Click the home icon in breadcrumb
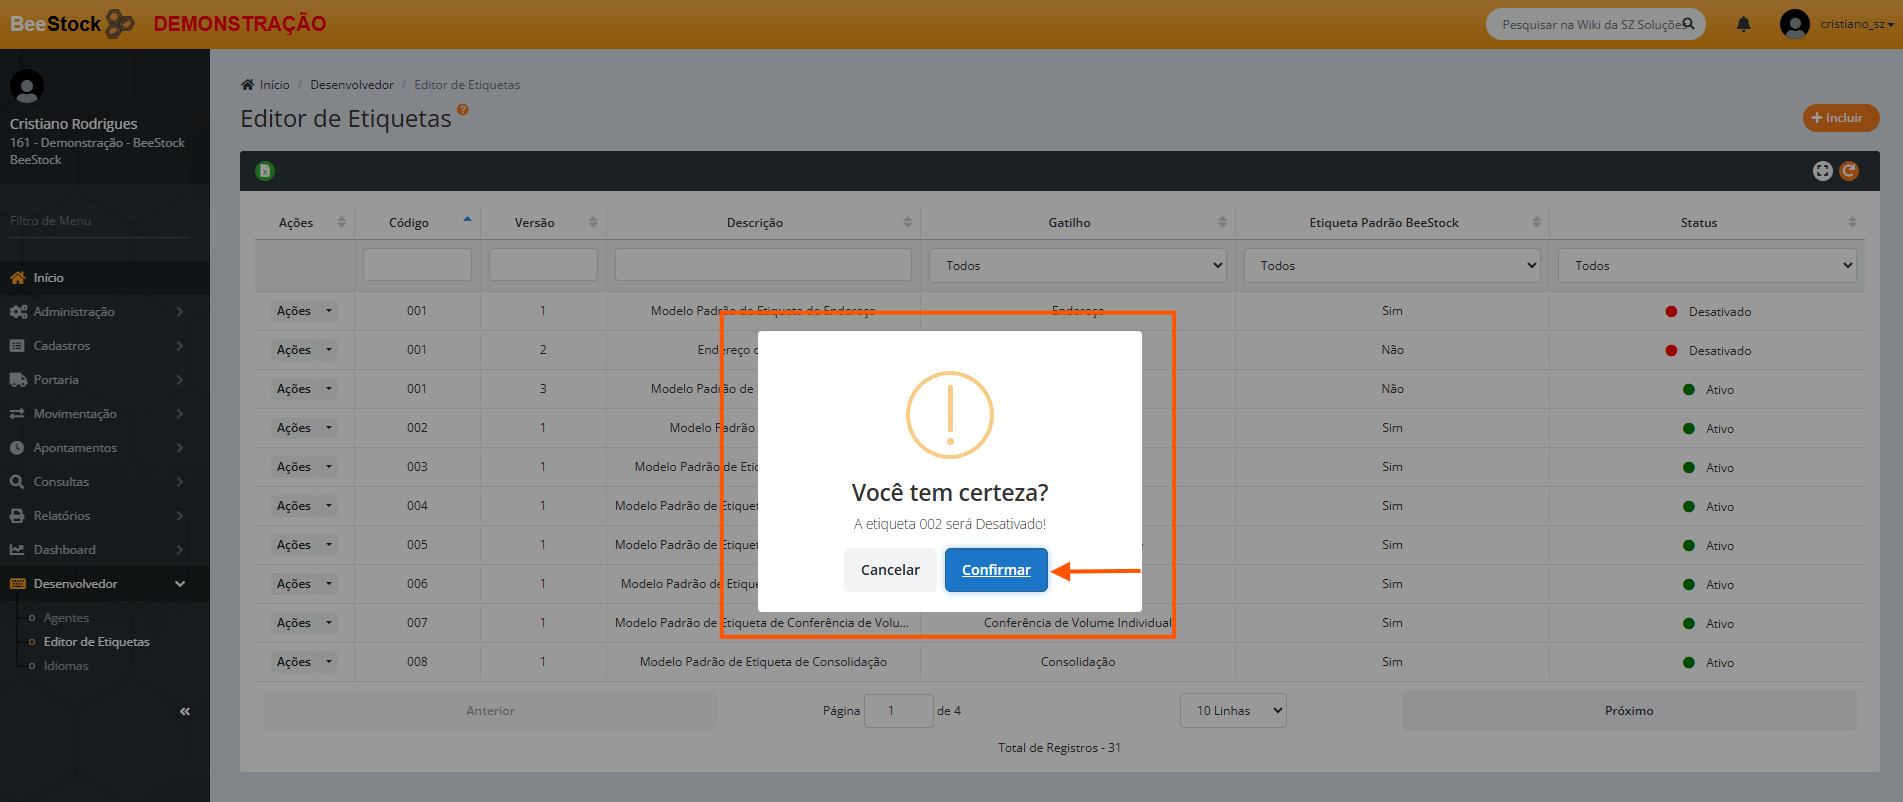Screen dimensions: 1903x802 [248, 85]
